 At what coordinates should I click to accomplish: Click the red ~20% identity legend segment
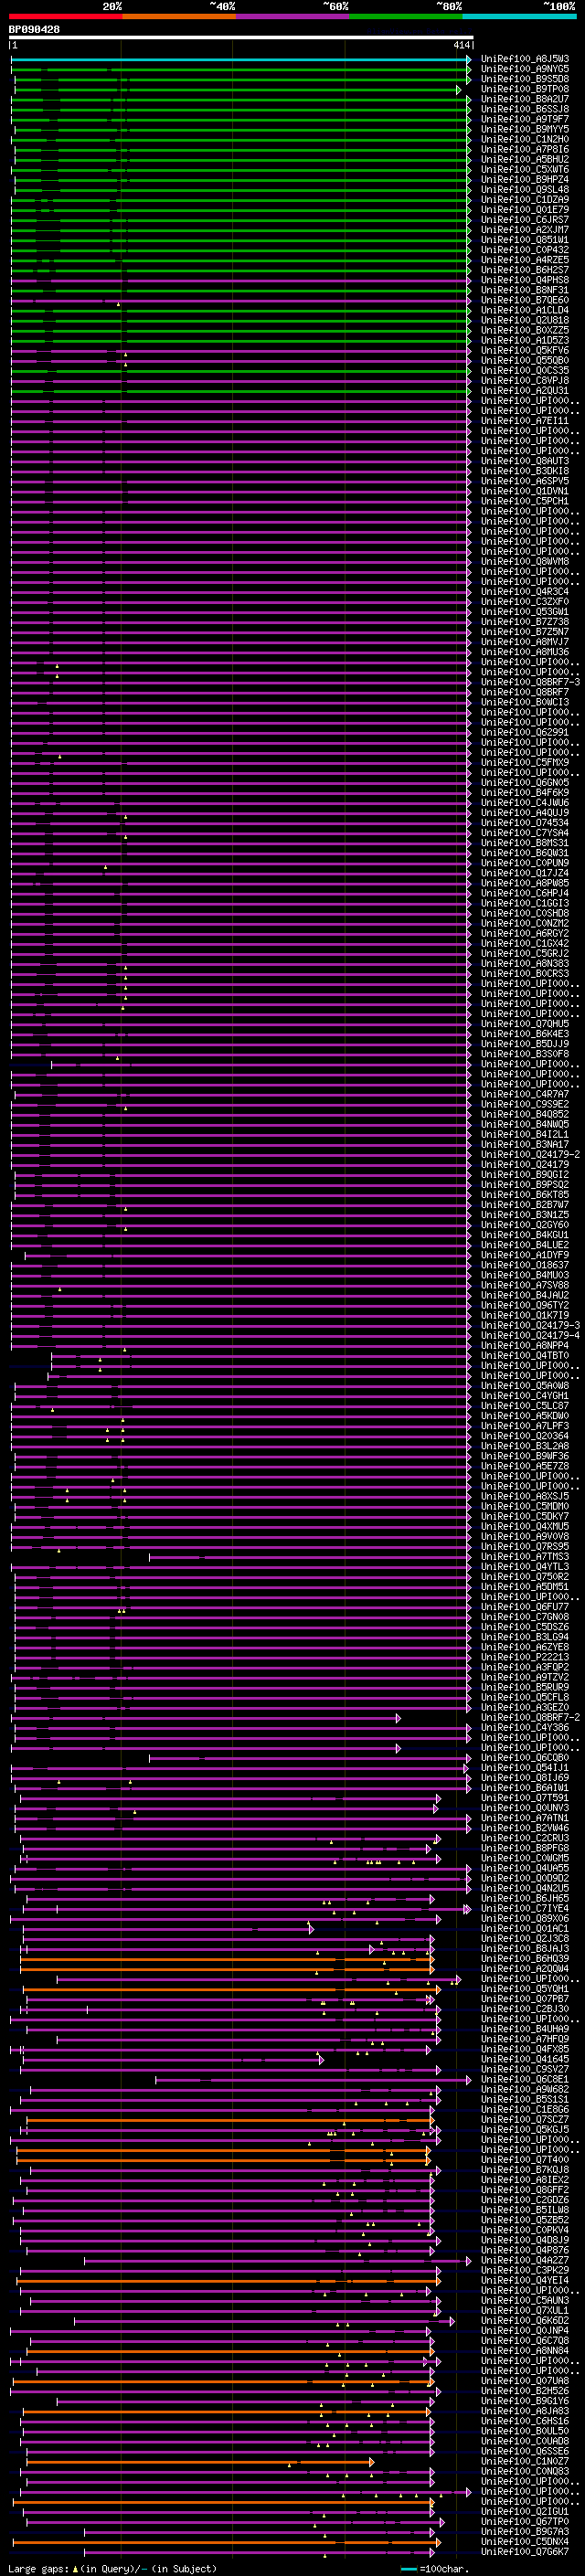65,16
